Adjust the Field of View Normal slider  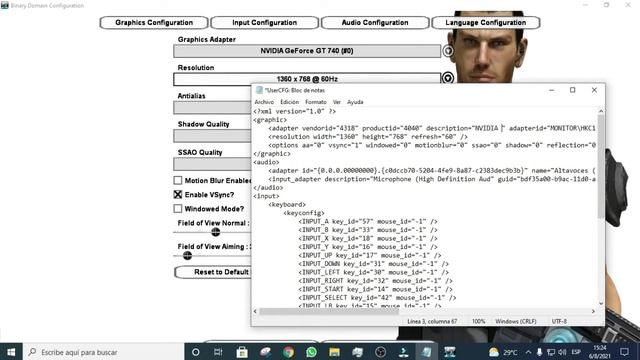[x=216, y=232]
